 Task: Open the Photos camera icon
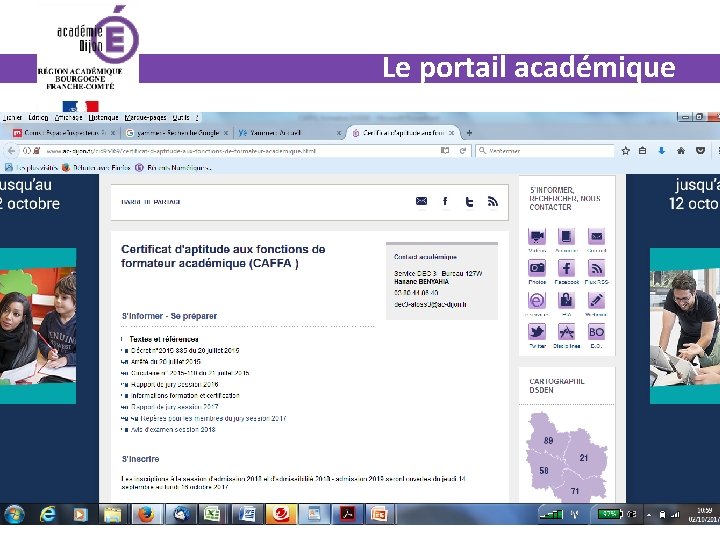coord(537,268)
